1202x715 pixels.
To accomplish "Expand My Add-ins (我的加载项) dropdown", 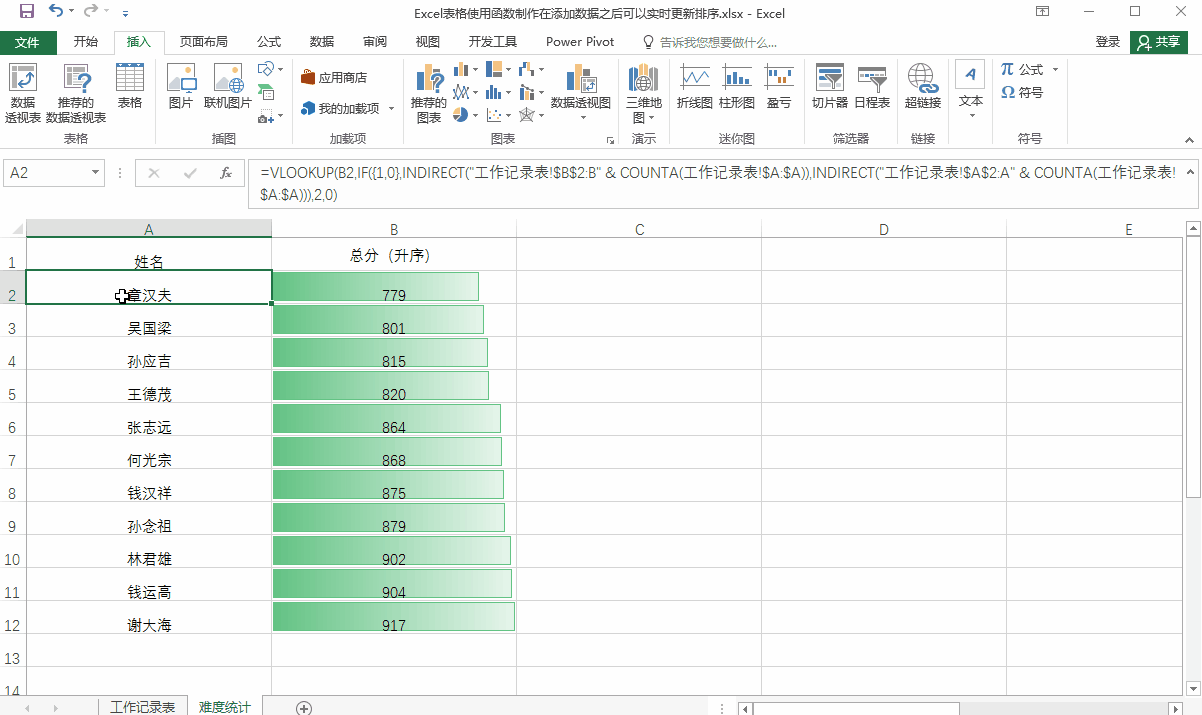I will coord(391,108).
